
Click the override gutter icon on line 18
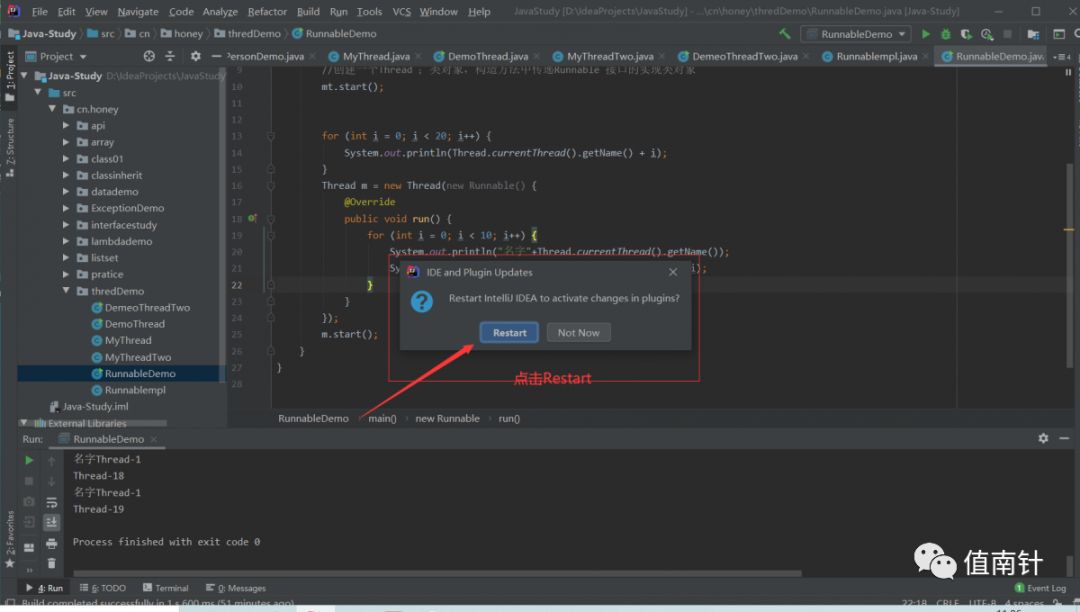point(252,218)
